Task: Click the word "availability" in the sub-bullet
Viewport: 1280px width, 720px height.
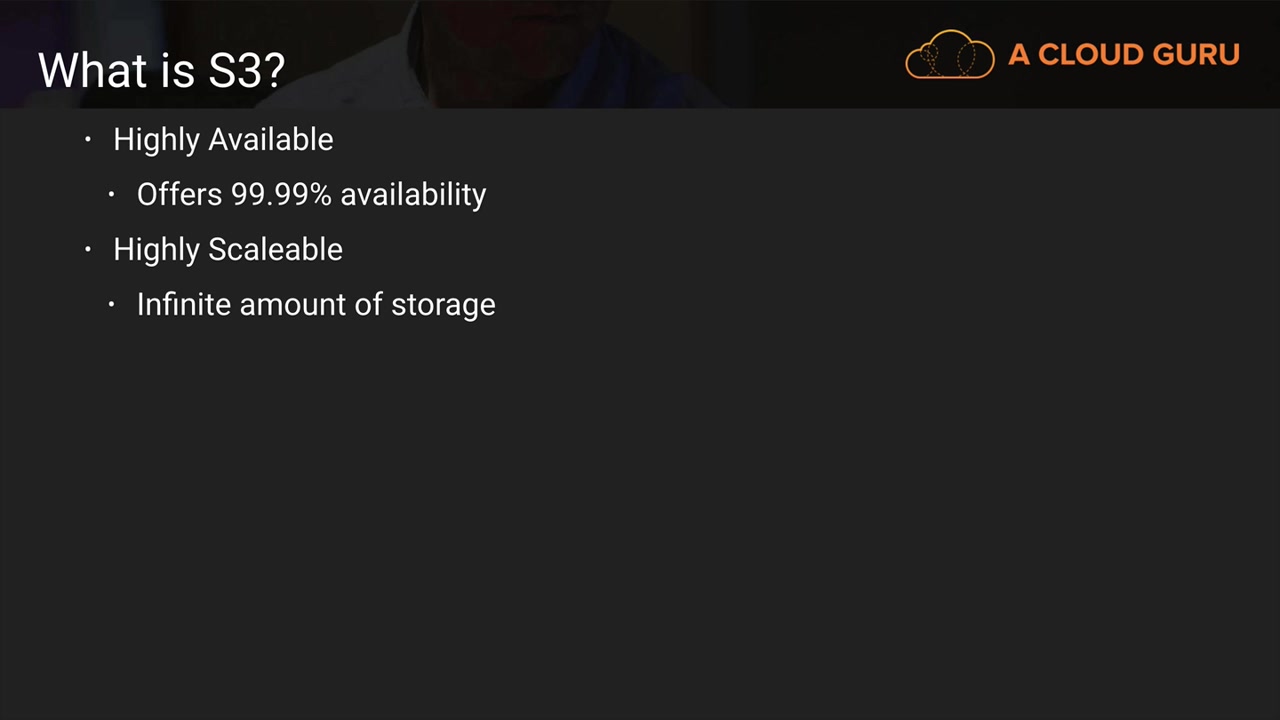Action: pyautogui.click(x=413, y=195)
